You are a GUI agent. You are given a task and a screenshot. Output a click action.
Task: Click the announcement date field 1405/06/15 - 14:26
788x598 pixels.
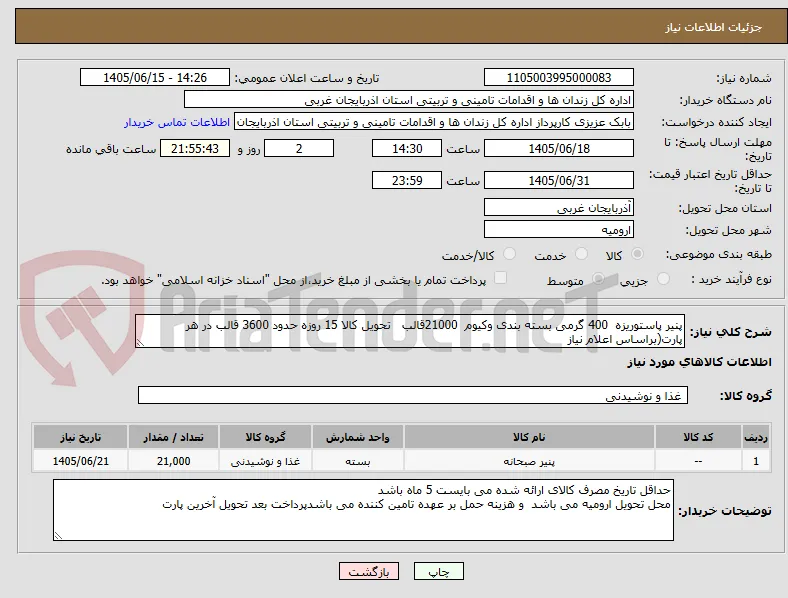point(155,77)
